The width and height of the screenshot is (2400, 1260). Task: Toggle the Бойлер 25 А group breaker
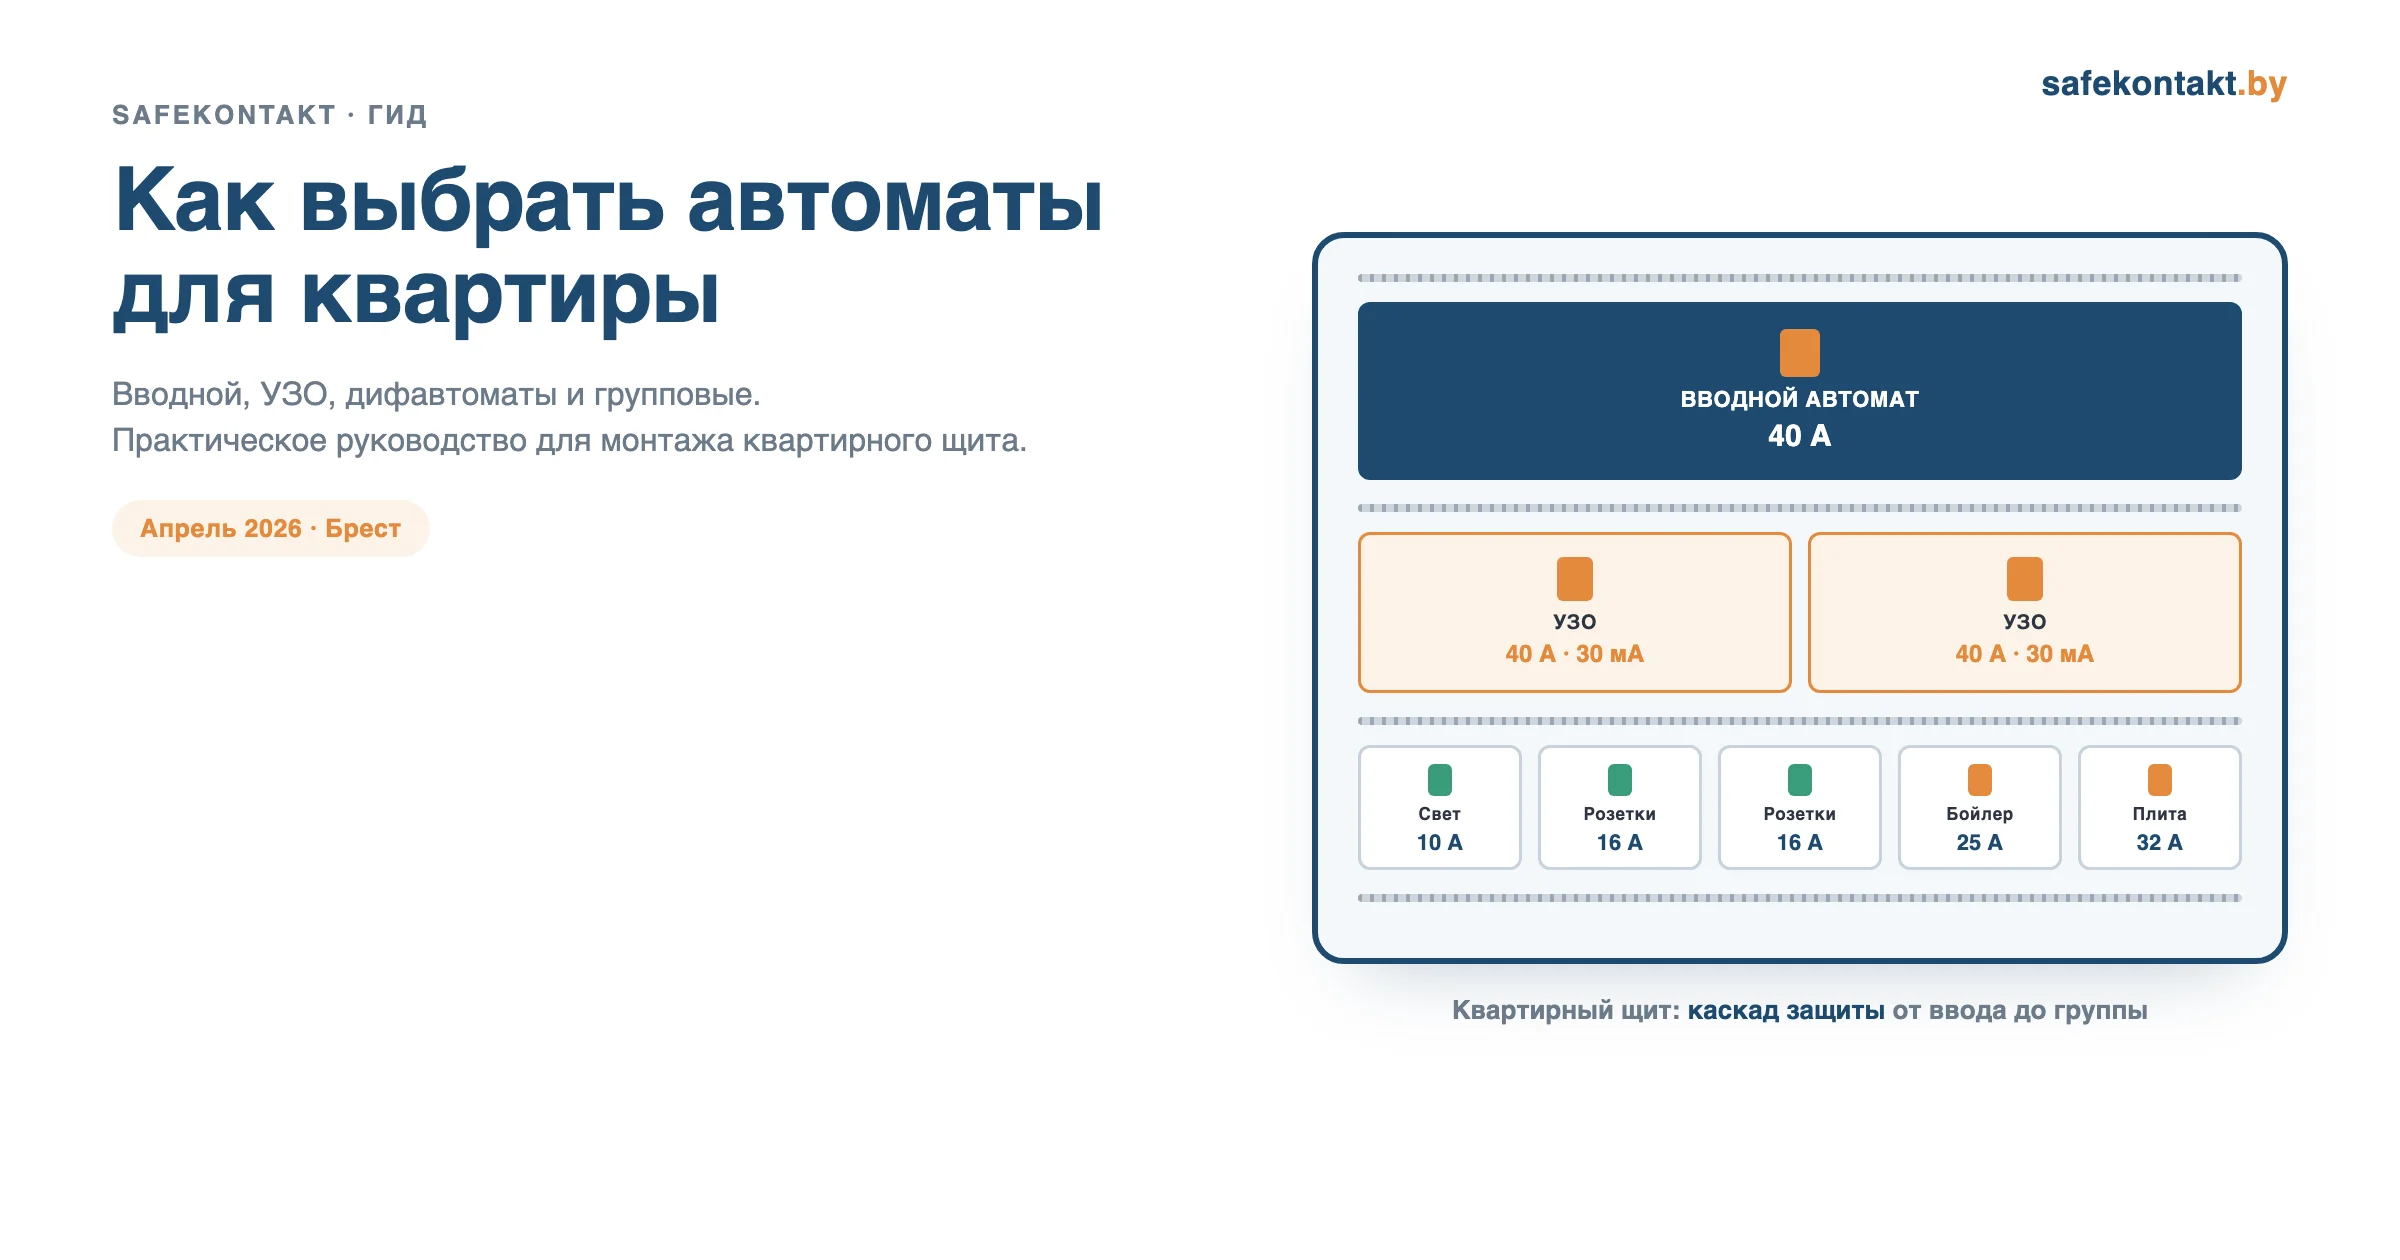click(x=1979, y=808)
